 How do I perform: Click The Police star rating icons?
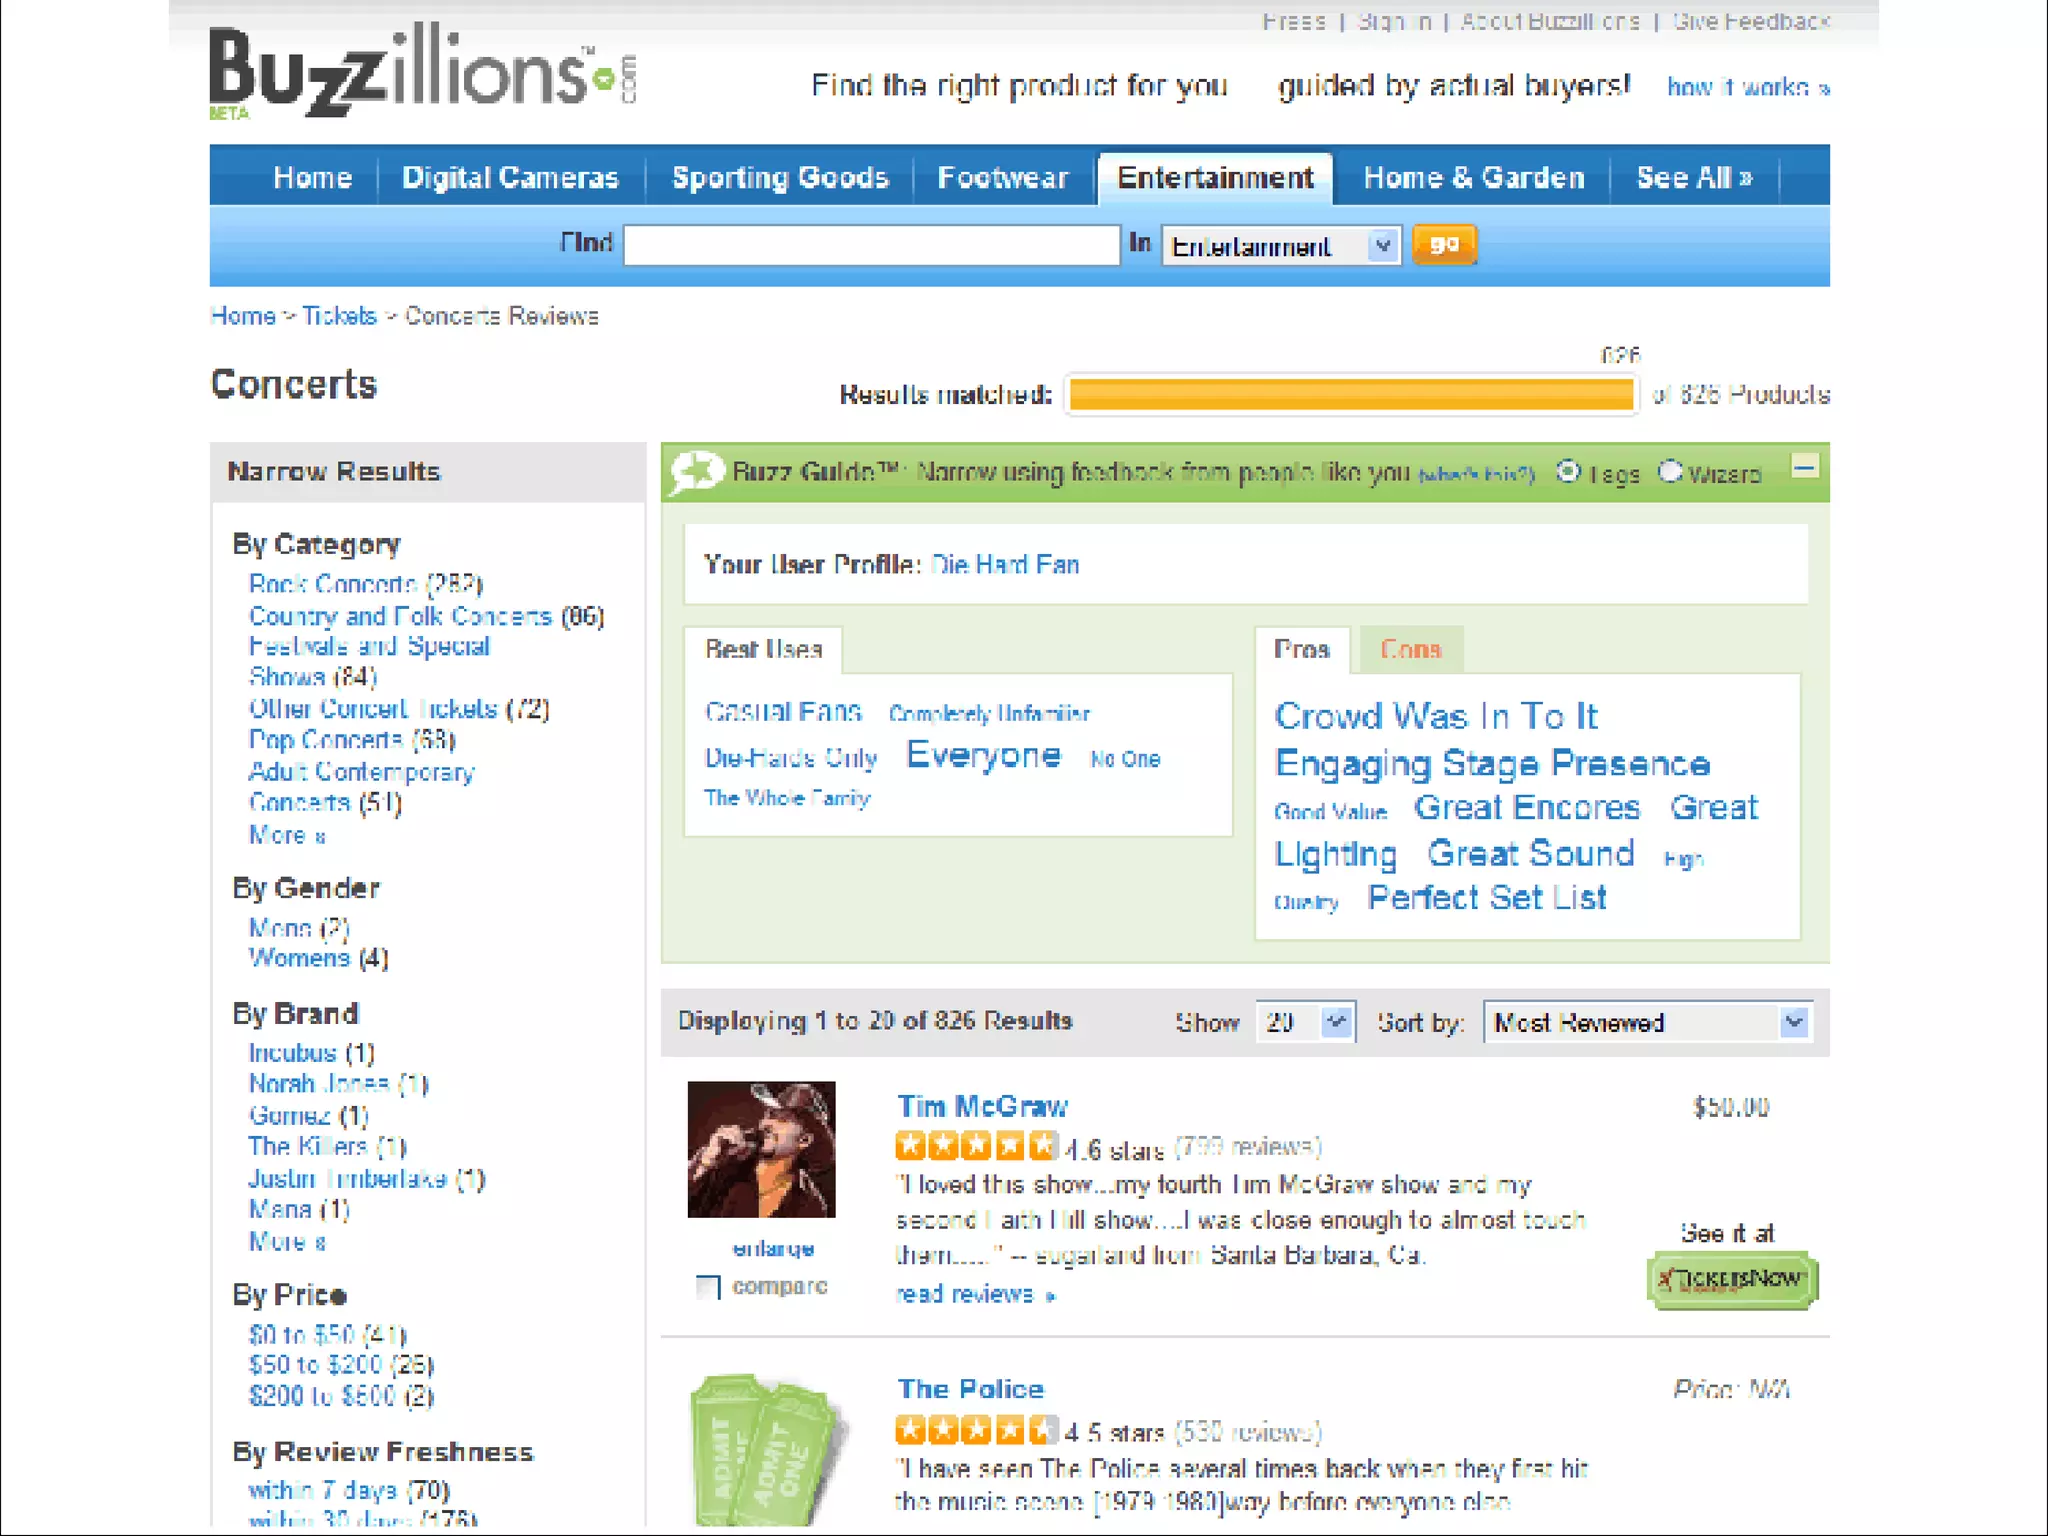976,1430
